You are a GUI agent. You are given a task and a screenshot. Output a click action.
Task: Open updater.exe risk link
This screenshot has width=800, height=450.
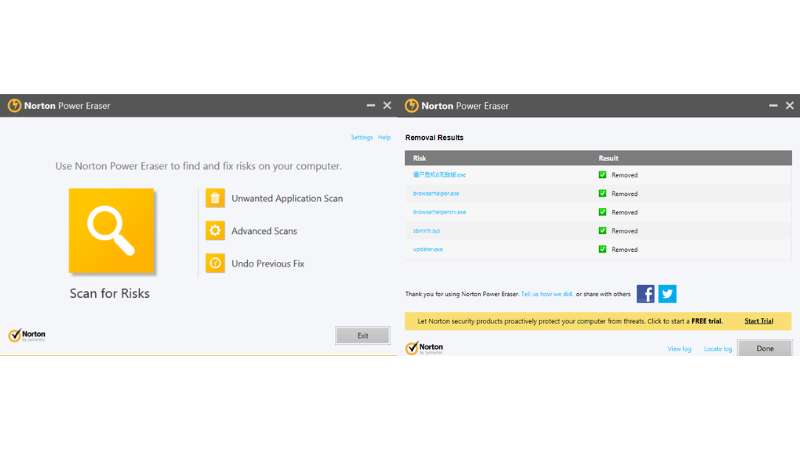pos(428,249)
